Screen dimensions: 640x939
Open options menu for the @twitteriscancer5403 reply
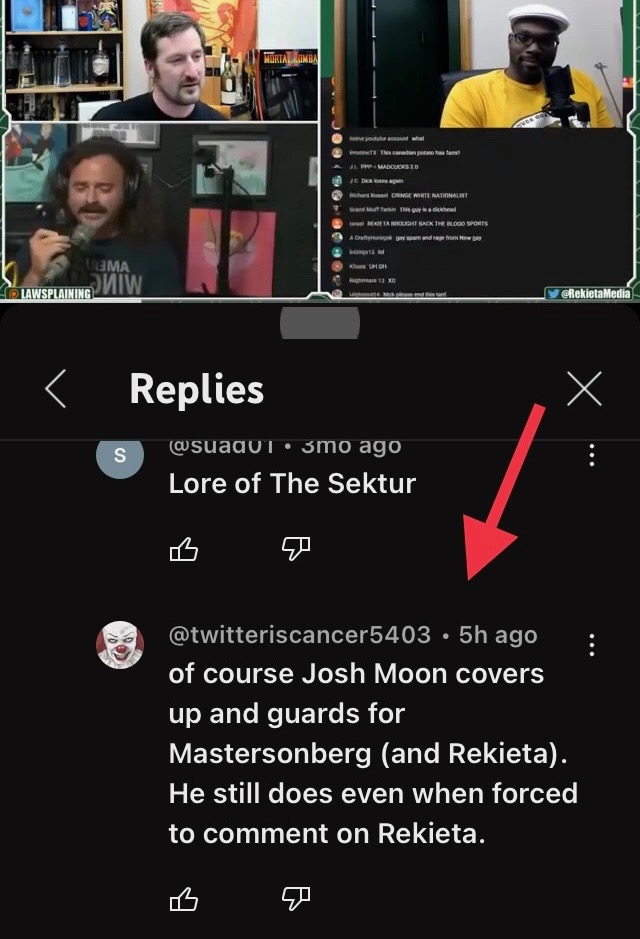pos(592,645)
